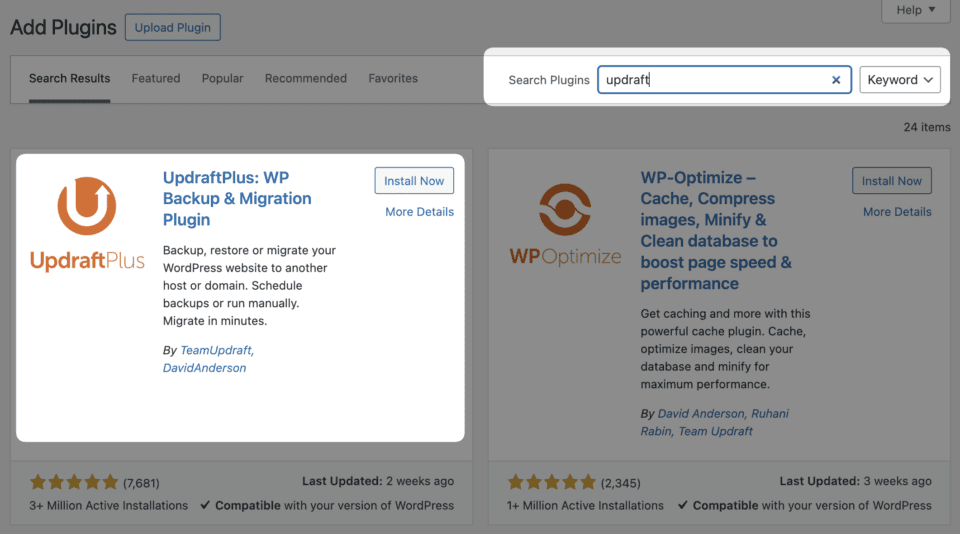Image resolution: width=960 pixels, height=534 pixels.
Task: Open the WP-Optimize plugin title link
Action: click(x=716, y=230)
